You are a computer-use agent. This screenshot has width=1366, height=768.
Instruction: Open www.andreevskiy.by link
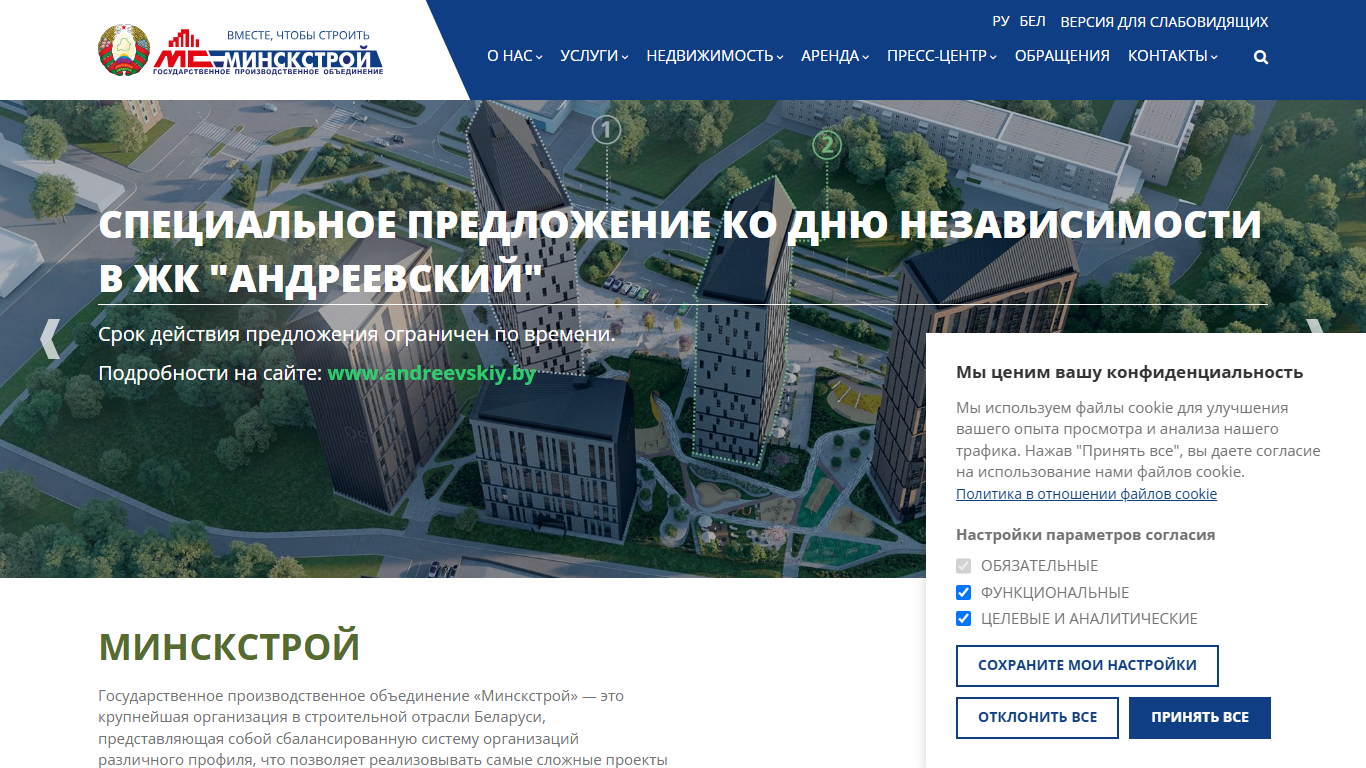(x=432, y=373)
